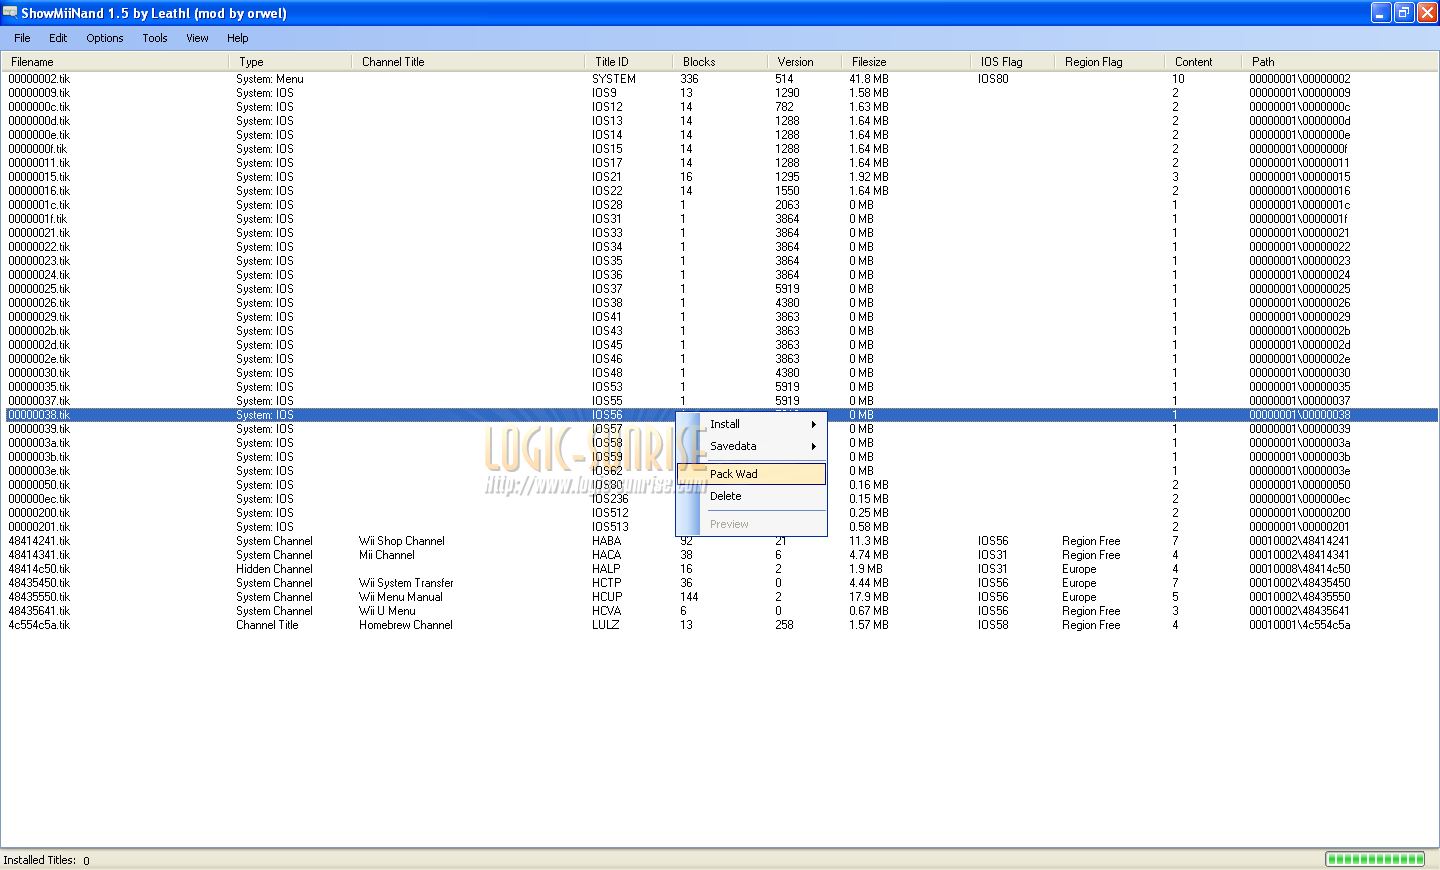Sort by Channel Title column header

(468, 62)
